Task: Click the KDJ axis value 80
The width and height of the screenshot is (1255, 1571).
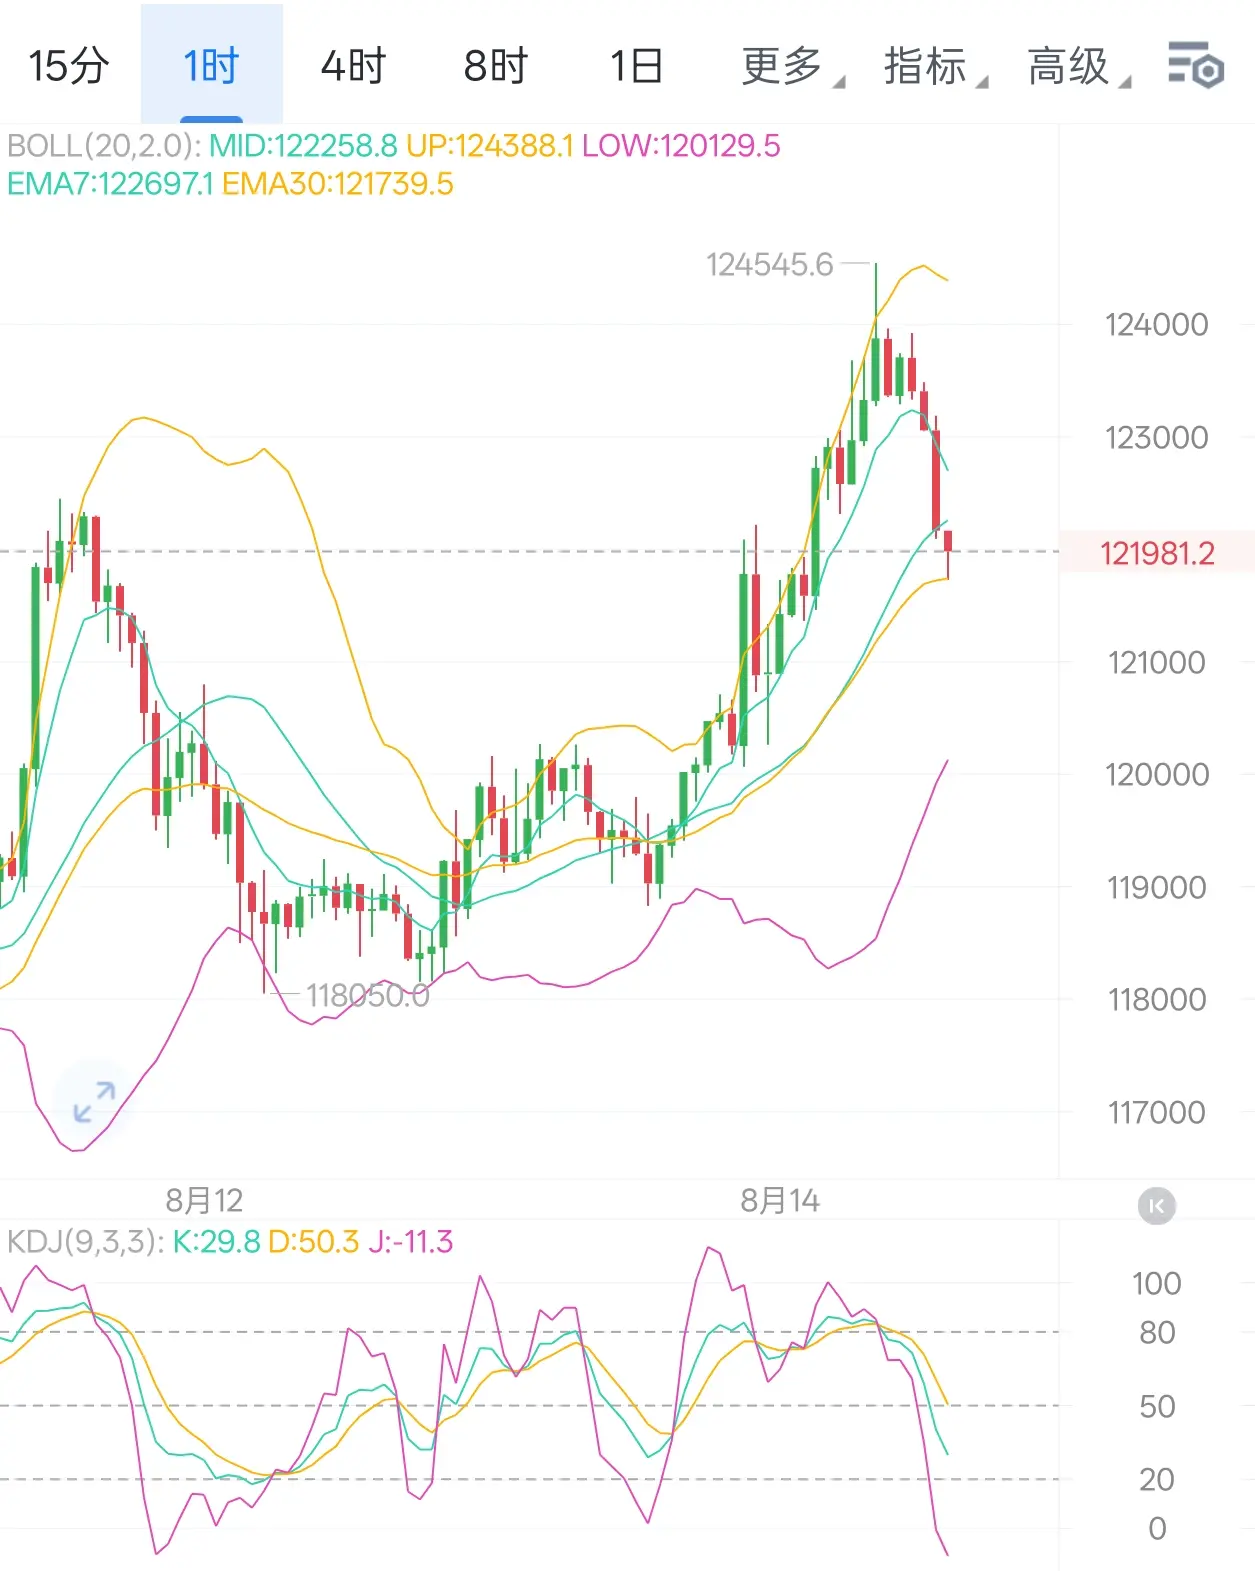Action: click(x=1157, y=1333)
